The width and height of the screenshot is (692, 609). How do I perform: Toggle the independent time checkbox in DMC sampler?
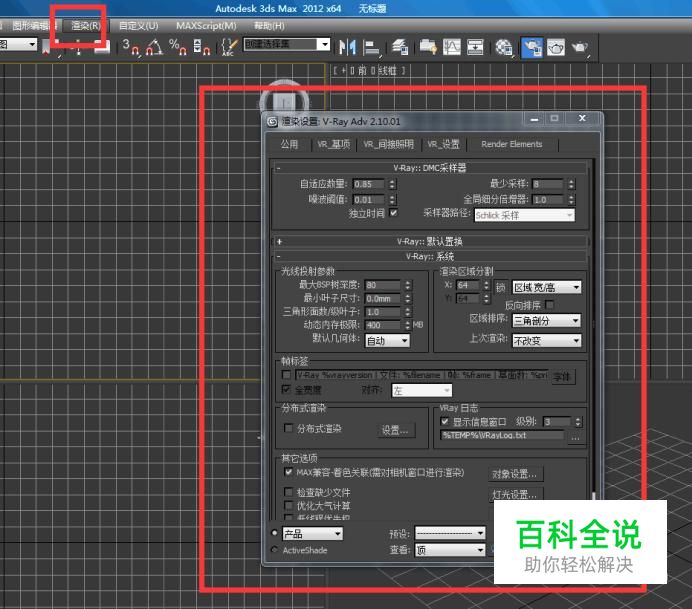[393, 213]
